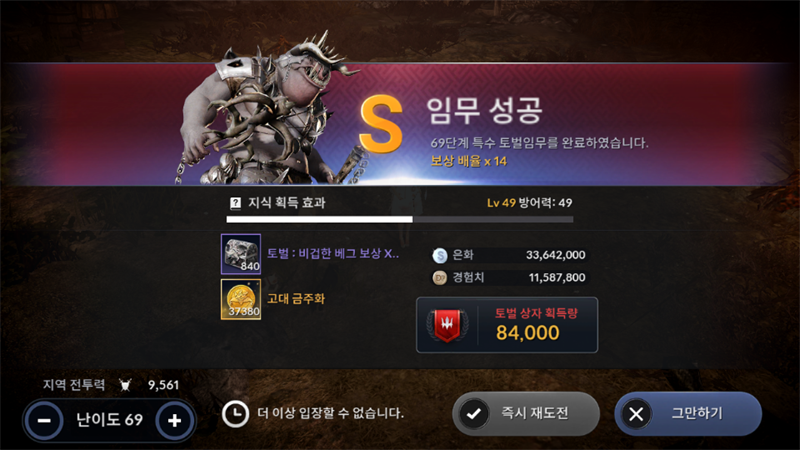The height and width of the screenshot is (450, 800).
Task: Select the 고대 금주화 gold coin icon
Action: [241, 299]
